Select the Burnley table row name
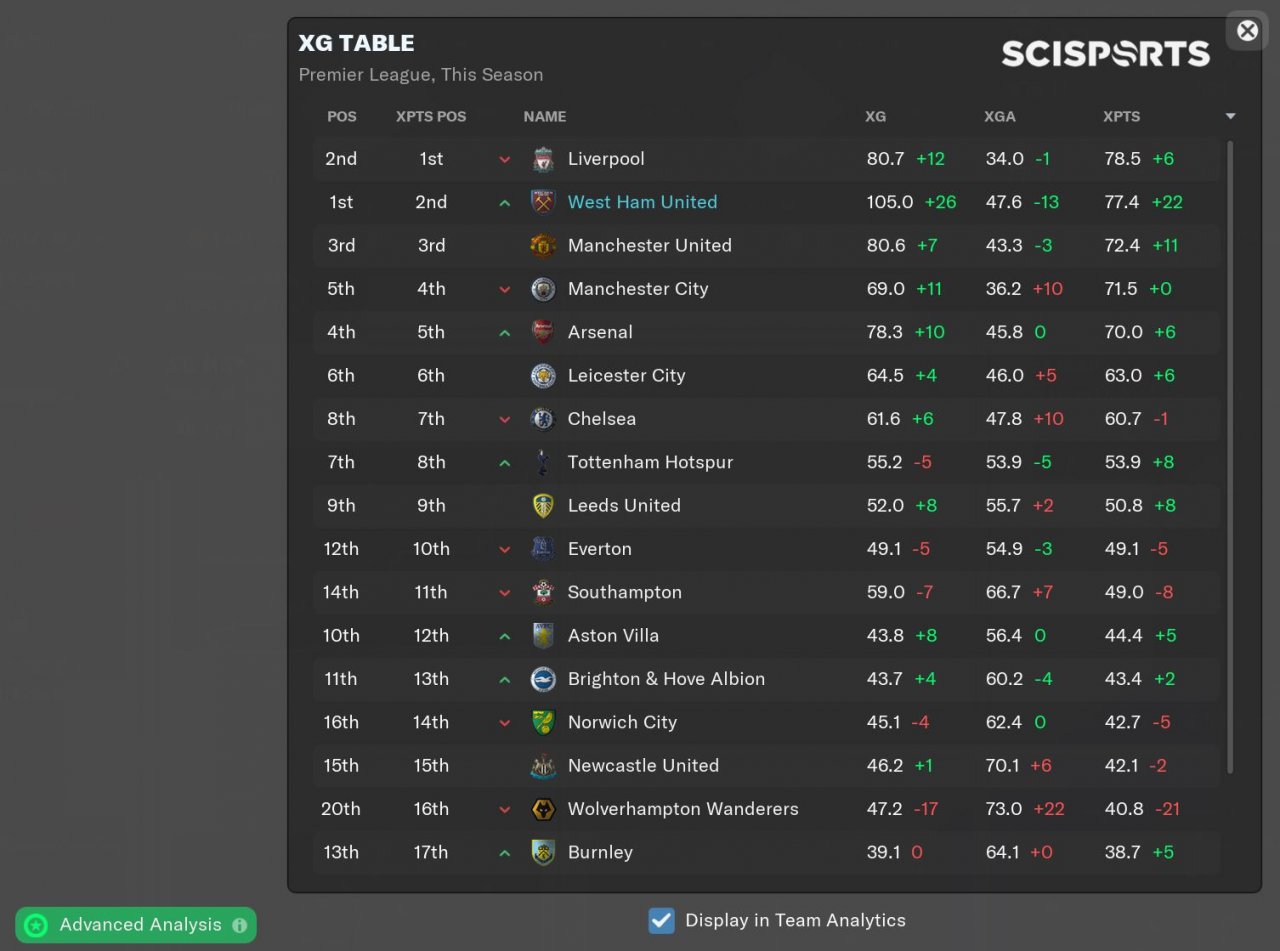Screen dimensions: 1280x951 (x=600, y=852)
